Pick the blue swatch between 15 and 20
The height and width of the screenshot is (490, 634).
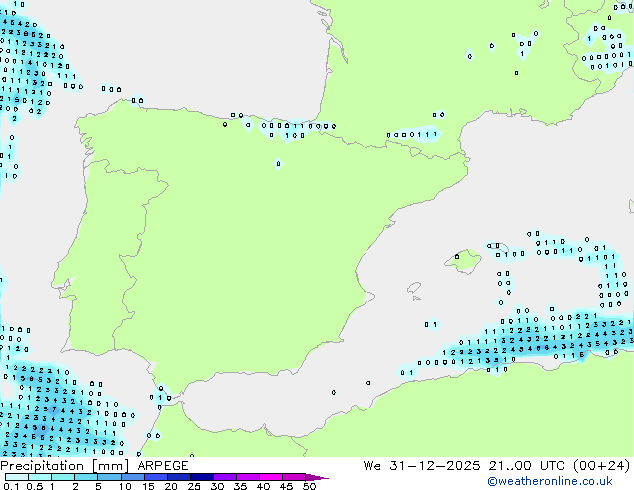[157, 477]
